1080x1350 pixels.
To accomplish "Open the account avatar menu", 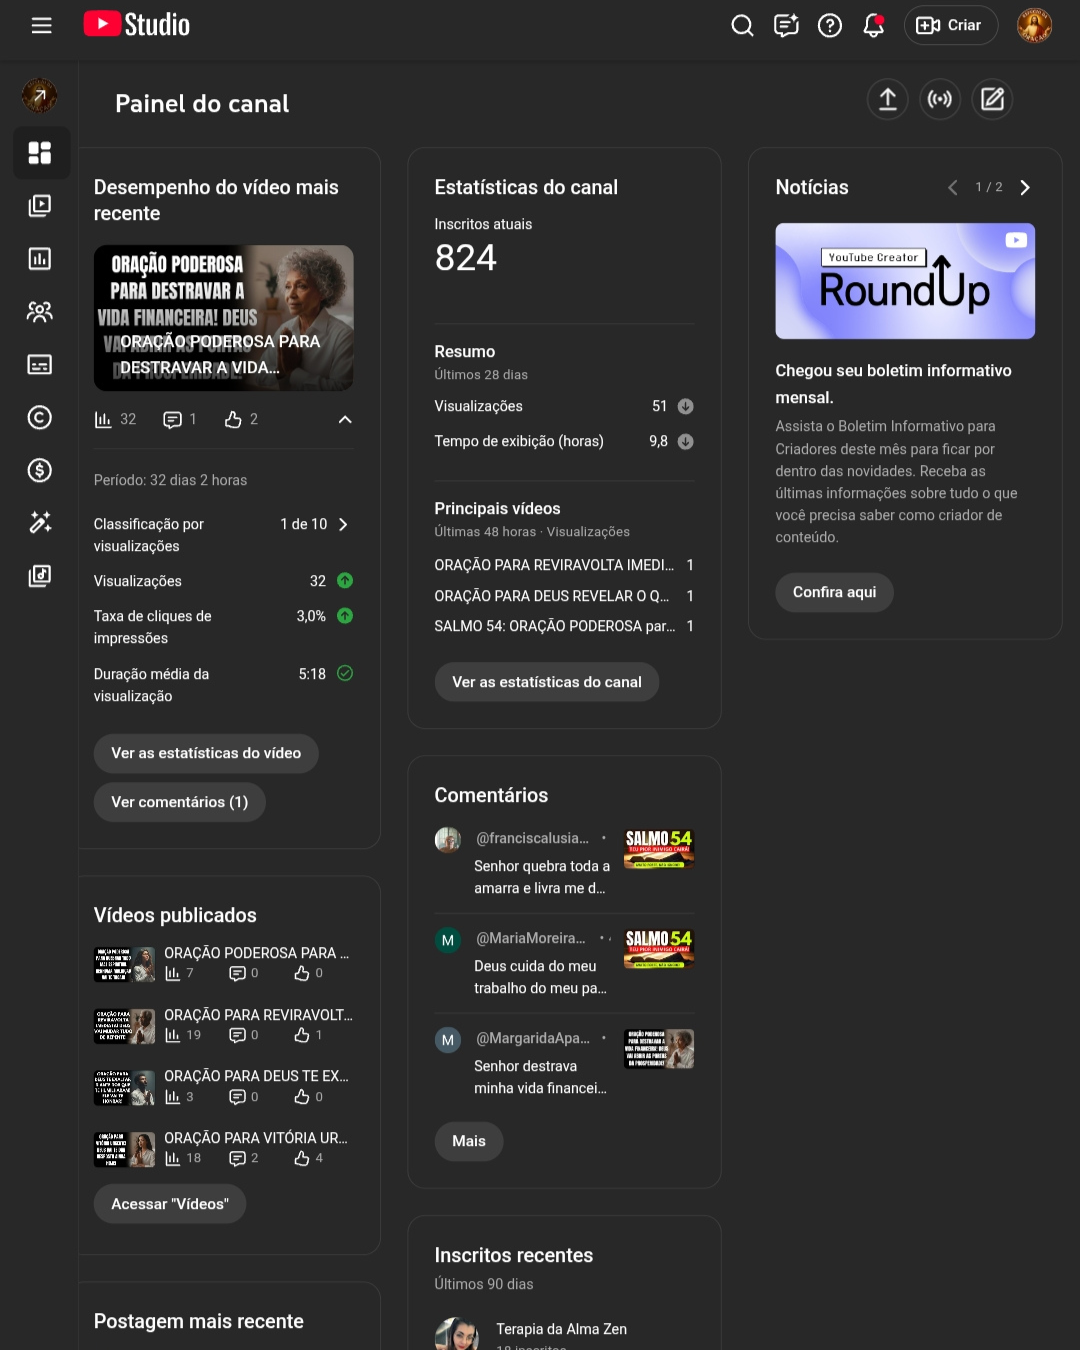I will point(1034,26).
